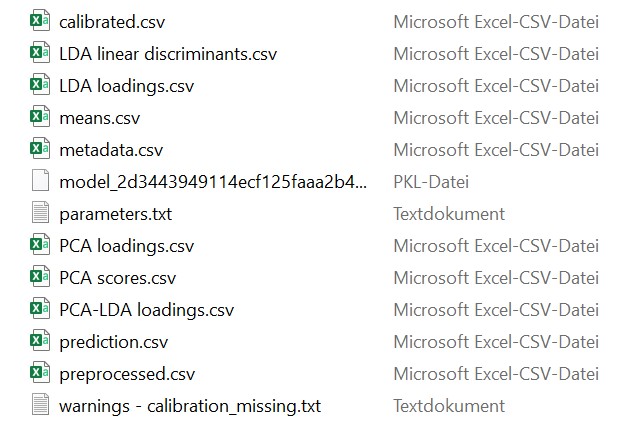
Task: Select the calibrated.csv file name
Action: coord(112,22)
